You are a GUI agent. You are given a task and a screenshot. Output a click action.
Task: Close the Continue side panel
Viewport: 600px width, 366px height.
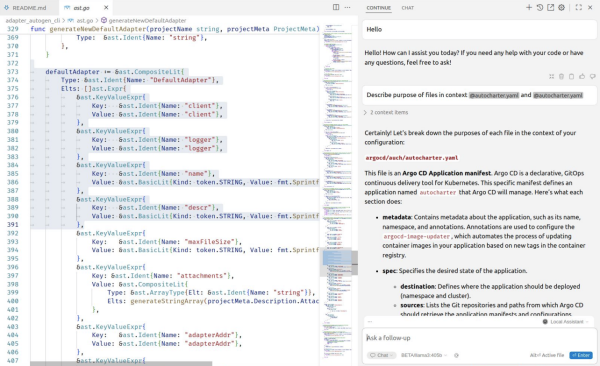pyautogui.click(x=590, y=7)
